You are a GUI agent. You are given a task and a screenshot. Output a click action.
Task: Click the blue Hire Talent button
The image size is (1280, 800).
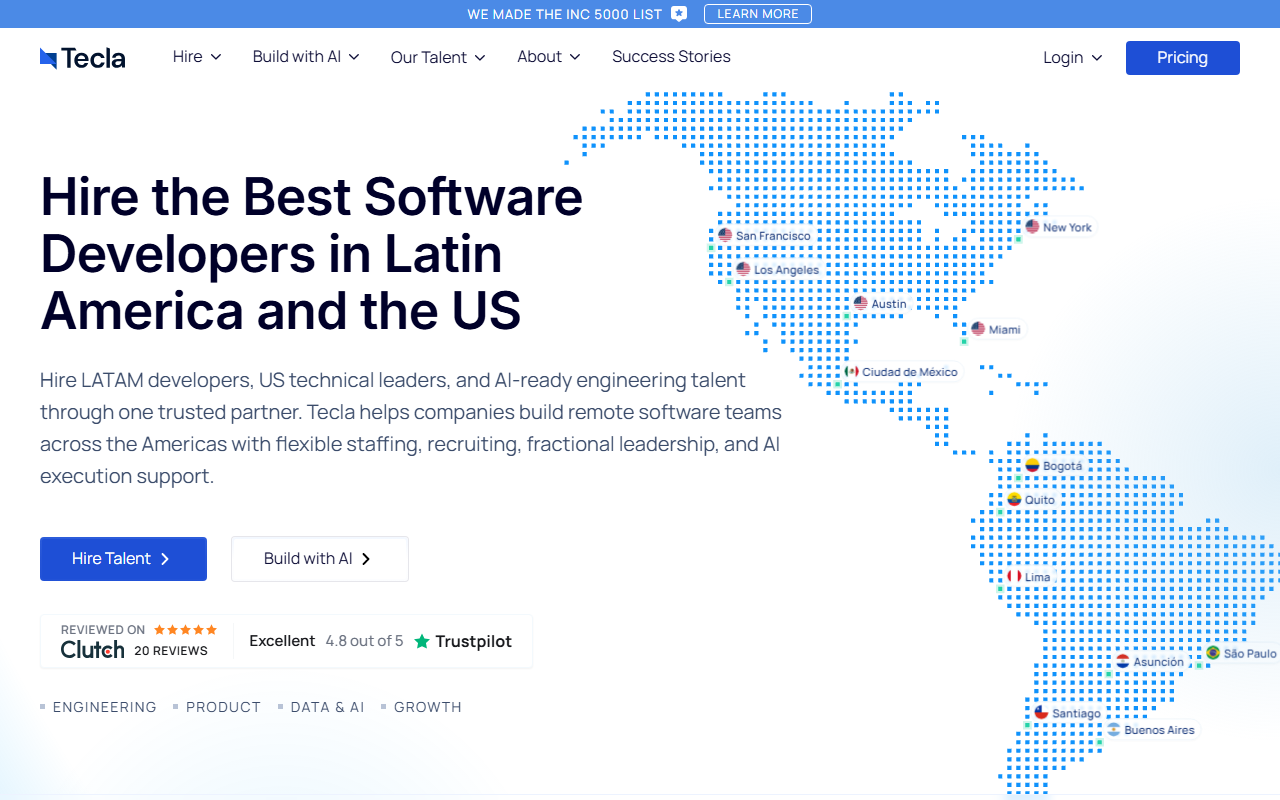click(x=123, y=559)
